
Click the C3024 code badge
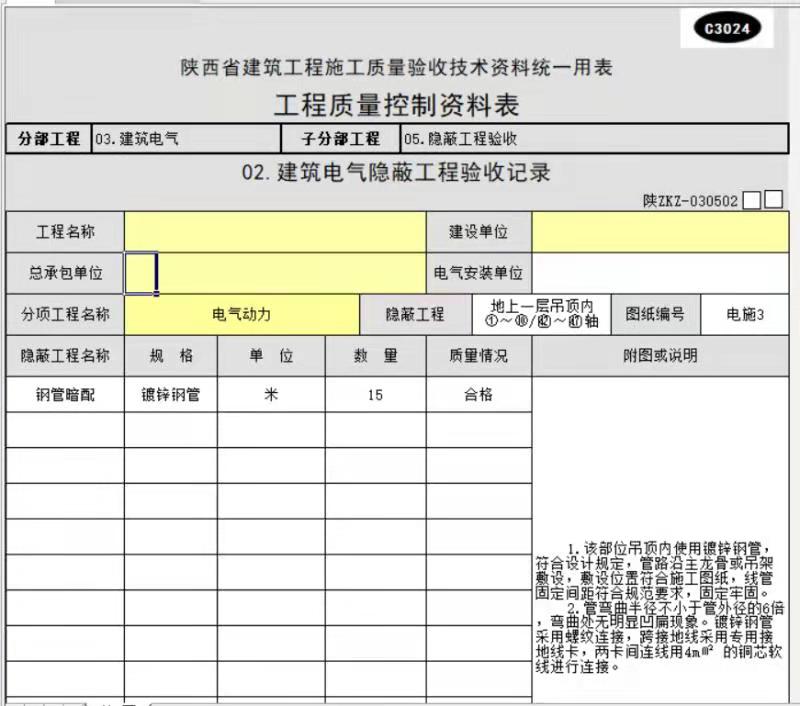point(726,28)
